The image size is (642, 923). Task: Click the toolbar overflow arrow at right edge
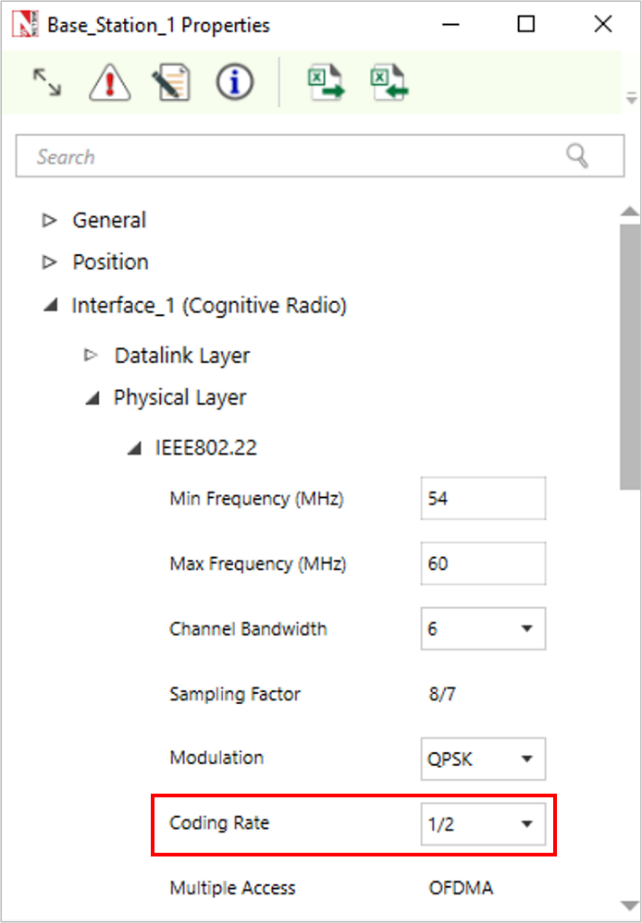pyautogui.click(x=630, y=99)
